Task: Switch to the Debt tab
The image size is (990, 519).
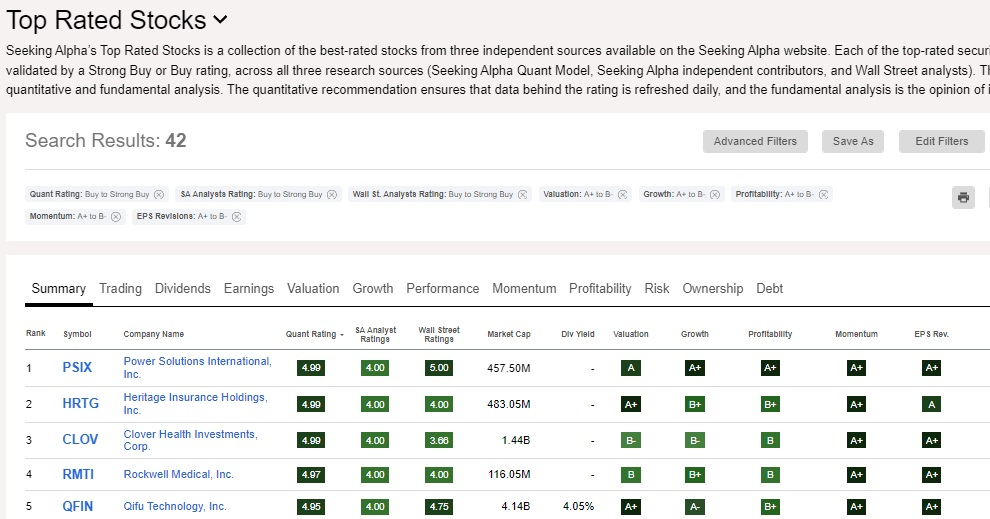Action: point(770,289)
